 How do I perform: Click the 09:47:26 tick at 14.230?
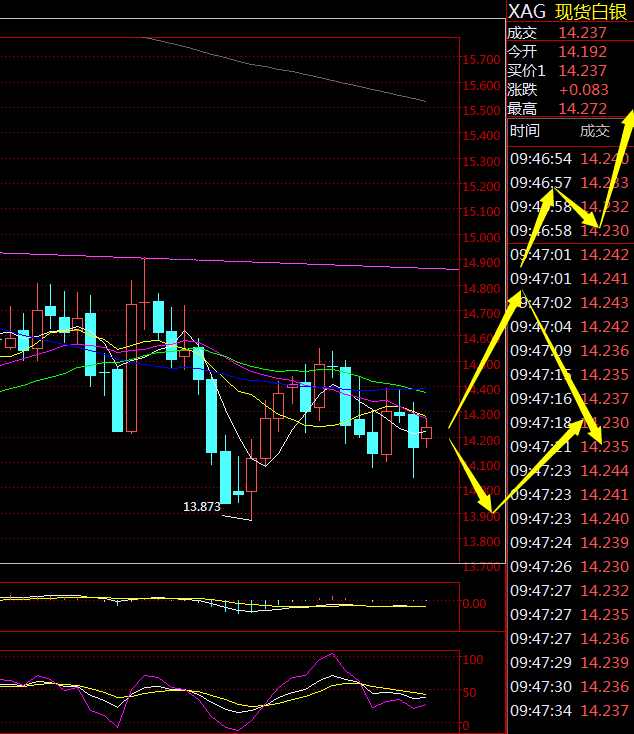(x=569, y=567)
